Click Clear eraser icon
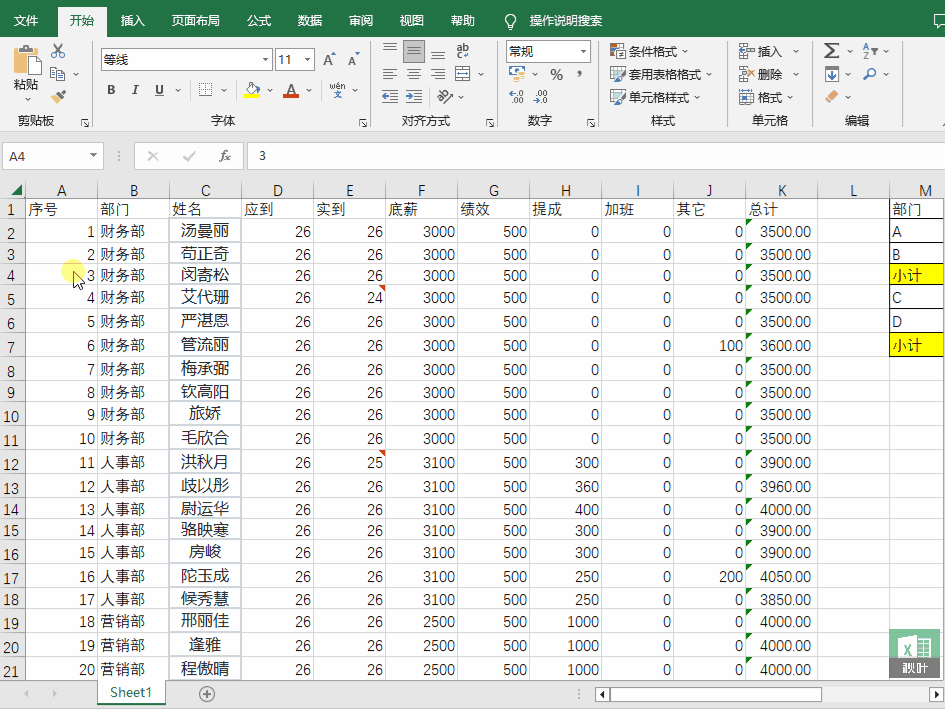This screenshot has width=945, height=709. (x=832, y=96)
